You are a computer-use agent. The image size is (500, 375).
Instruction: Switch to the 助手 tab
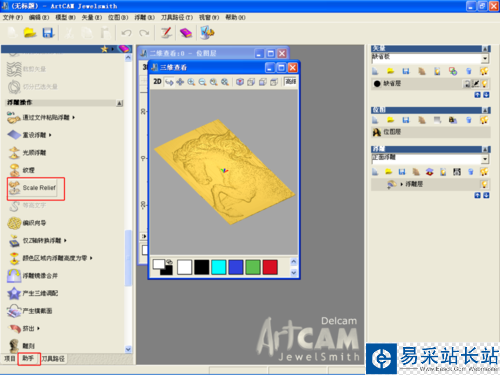[x=28, y=359]
